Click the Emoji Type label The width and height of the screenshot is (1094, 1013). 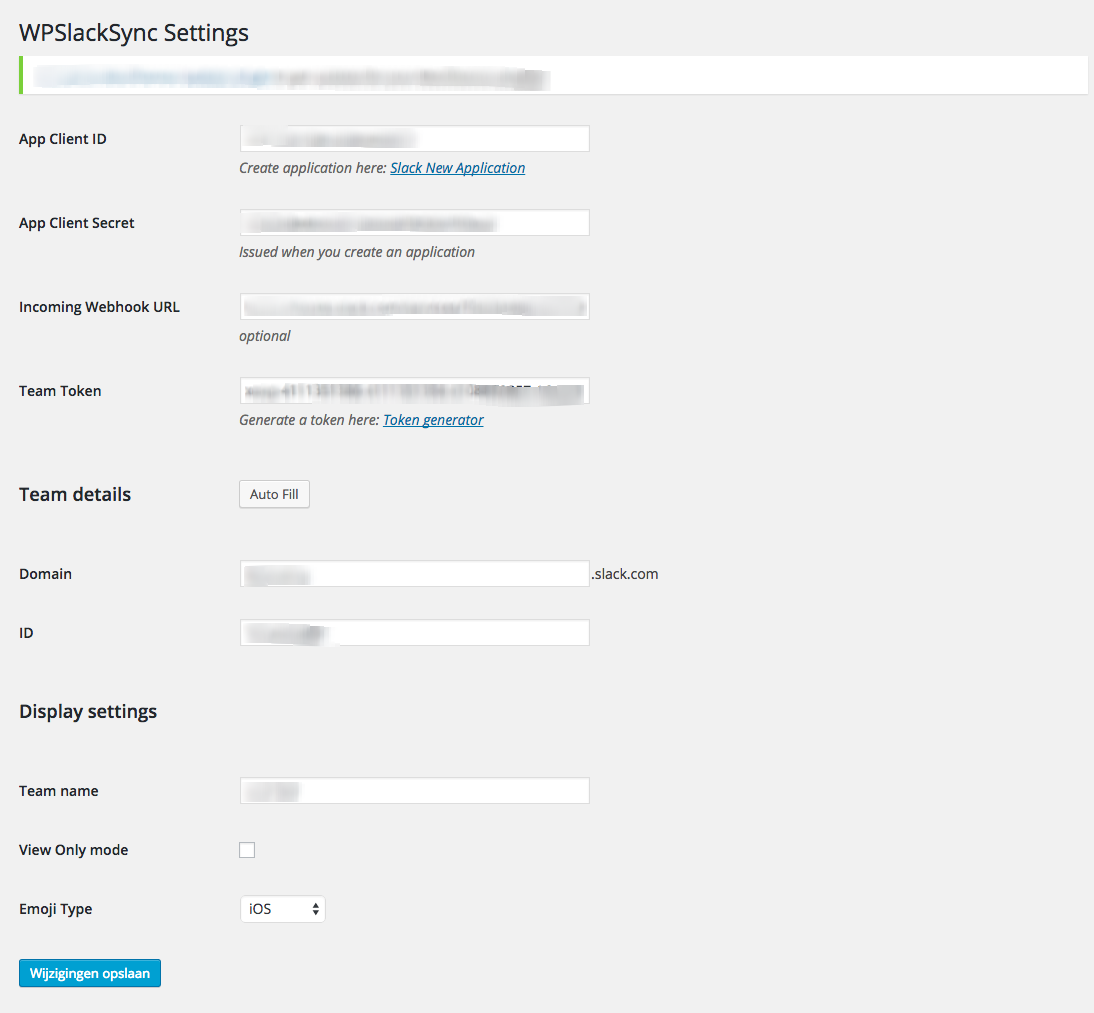click(x=55, y=909)
